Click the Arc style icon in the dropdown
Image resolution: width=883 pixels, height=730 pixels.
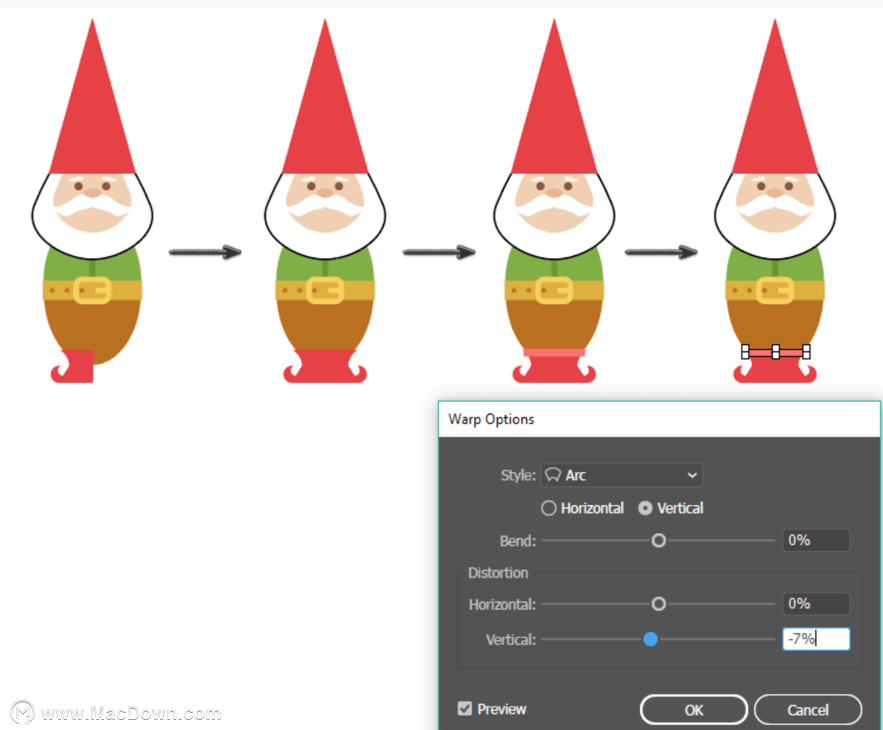pos(553,475)
